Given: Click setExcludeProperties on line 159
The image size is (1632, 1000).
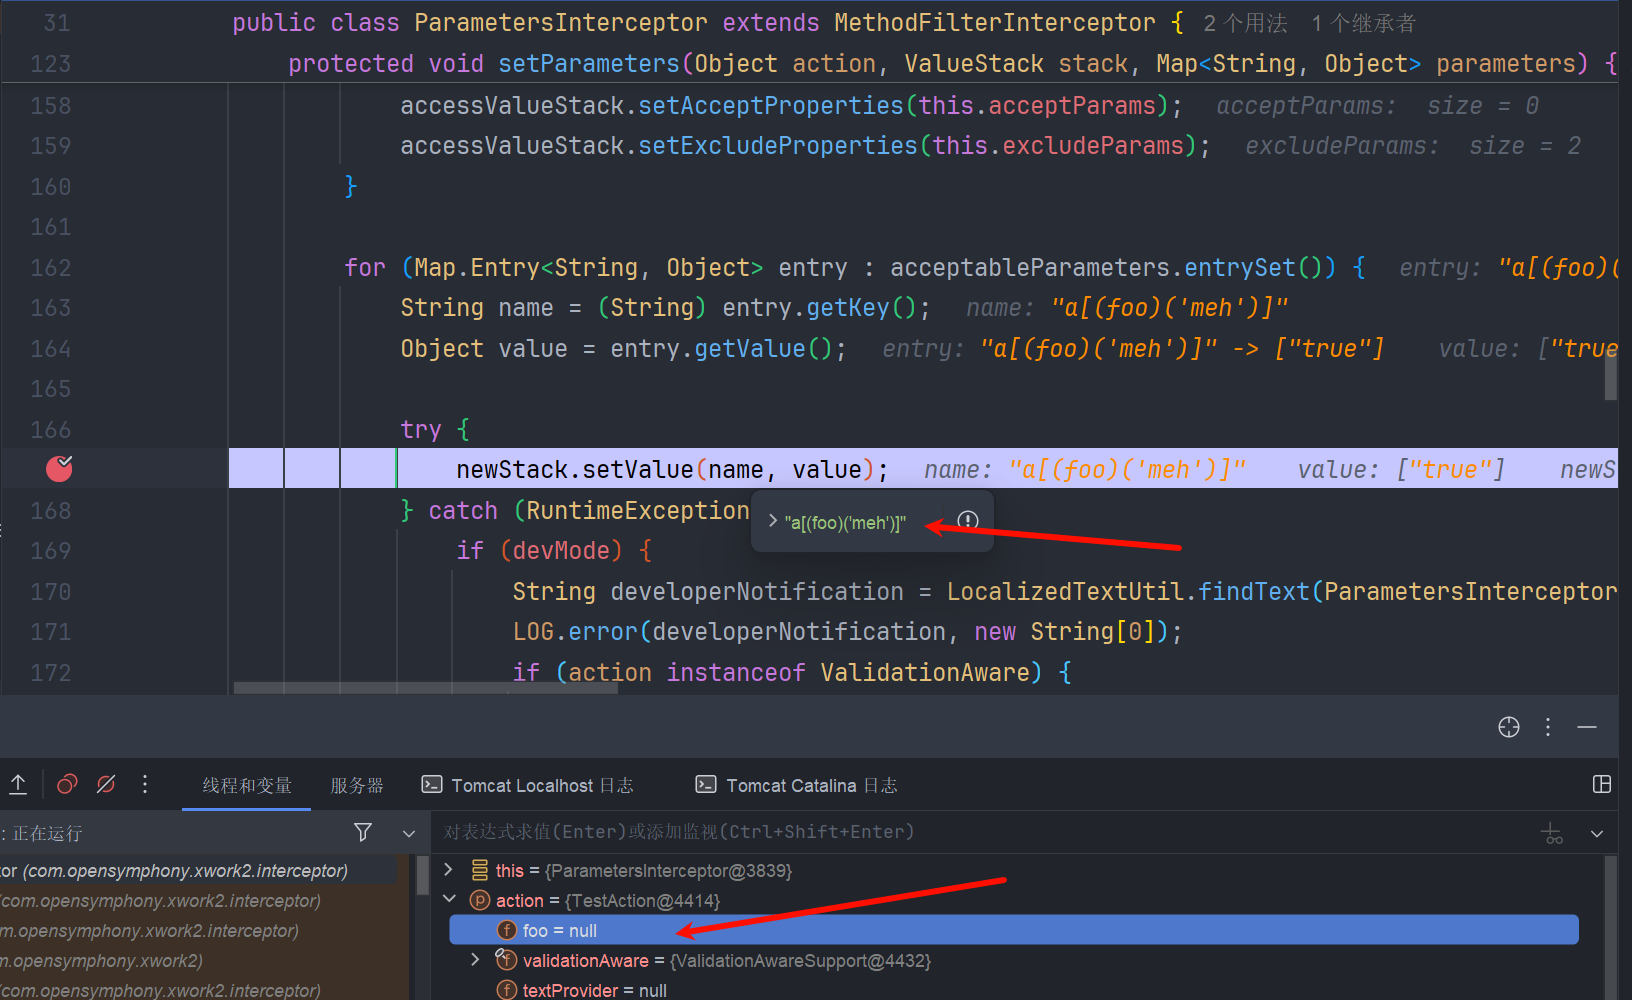Looking at the screenshot, I should [778, 146].
